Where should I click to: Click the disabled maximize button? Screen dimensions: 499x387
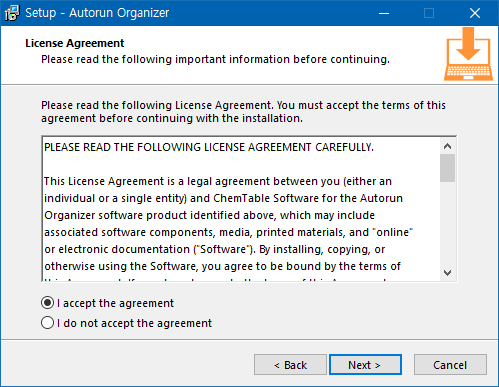pos(429,13)
